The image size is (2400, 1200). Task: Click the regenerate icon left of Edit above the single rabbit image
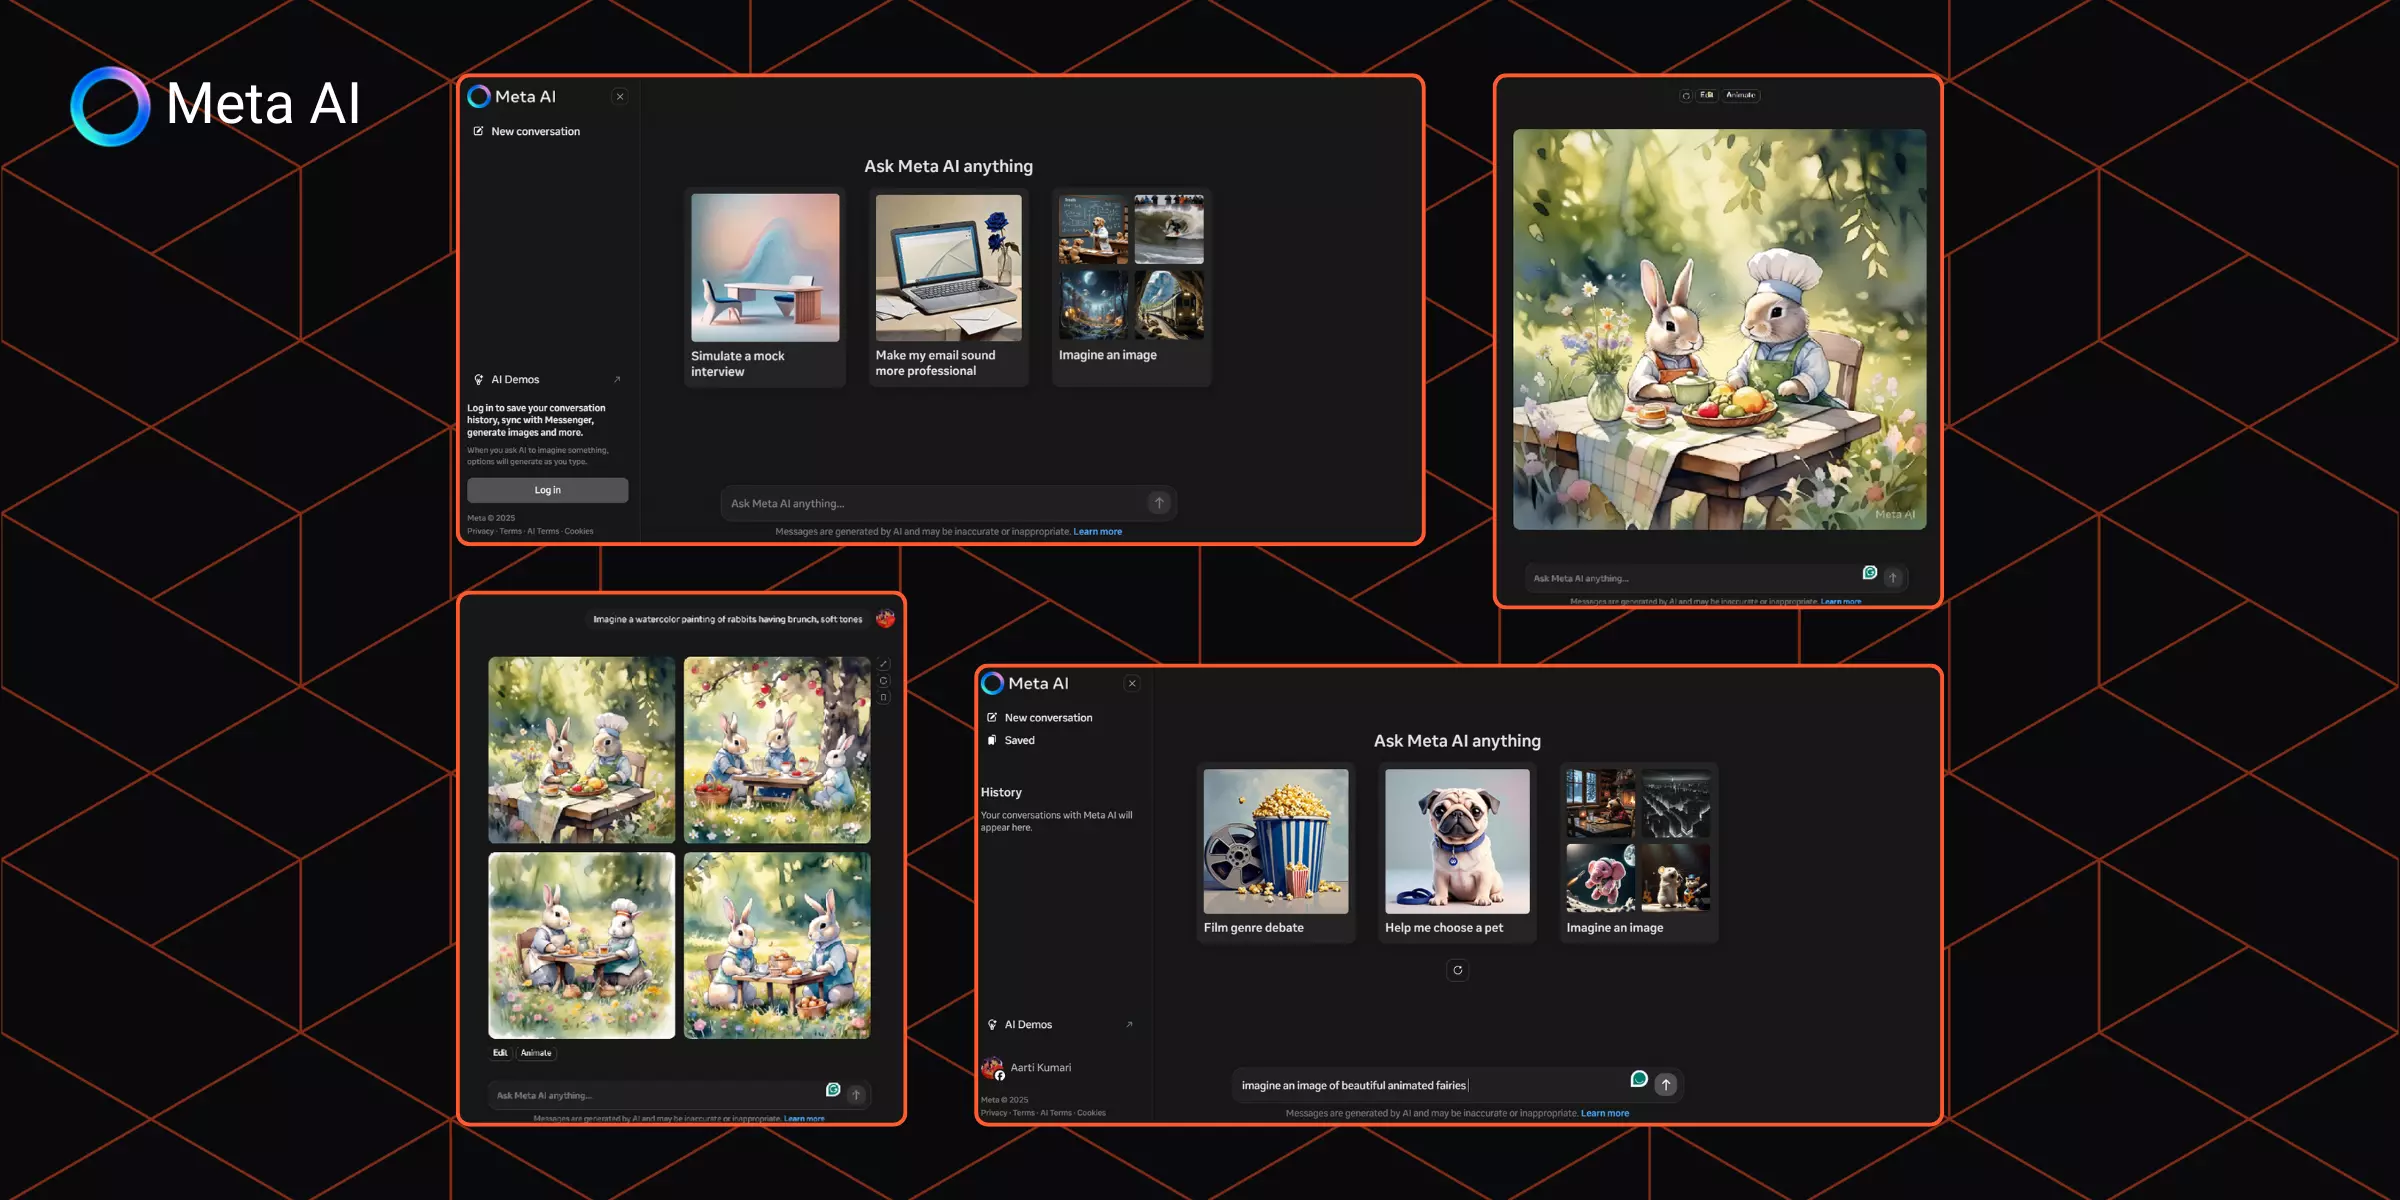tap(1686, 96)
